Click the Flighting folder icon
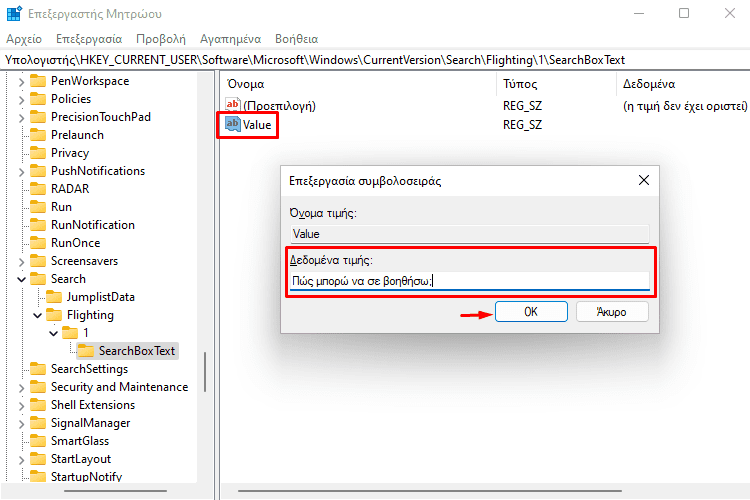Image resolution: width=750 pixels, height=500 pixels. 54,315
